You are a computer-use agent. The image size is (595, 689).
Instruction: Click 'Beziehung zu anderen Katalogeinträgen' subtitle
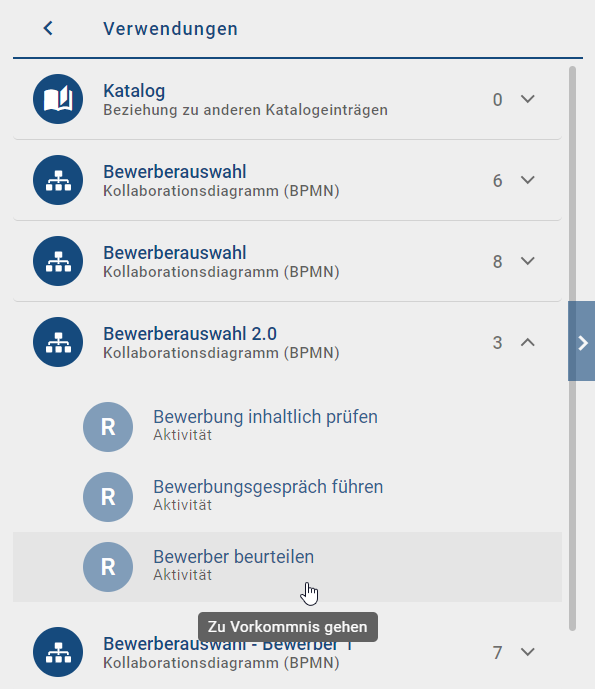tap(245, 110)
